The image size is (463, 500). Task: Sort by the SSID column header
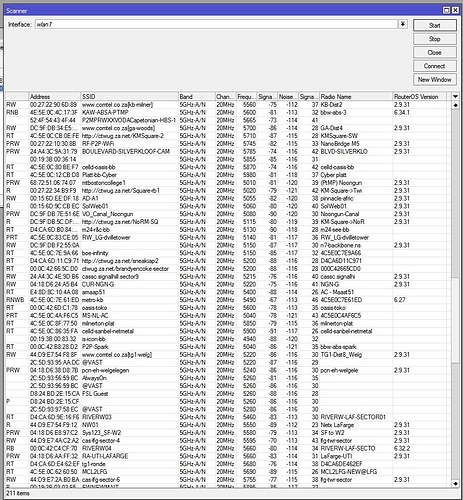tap(130, 97)
